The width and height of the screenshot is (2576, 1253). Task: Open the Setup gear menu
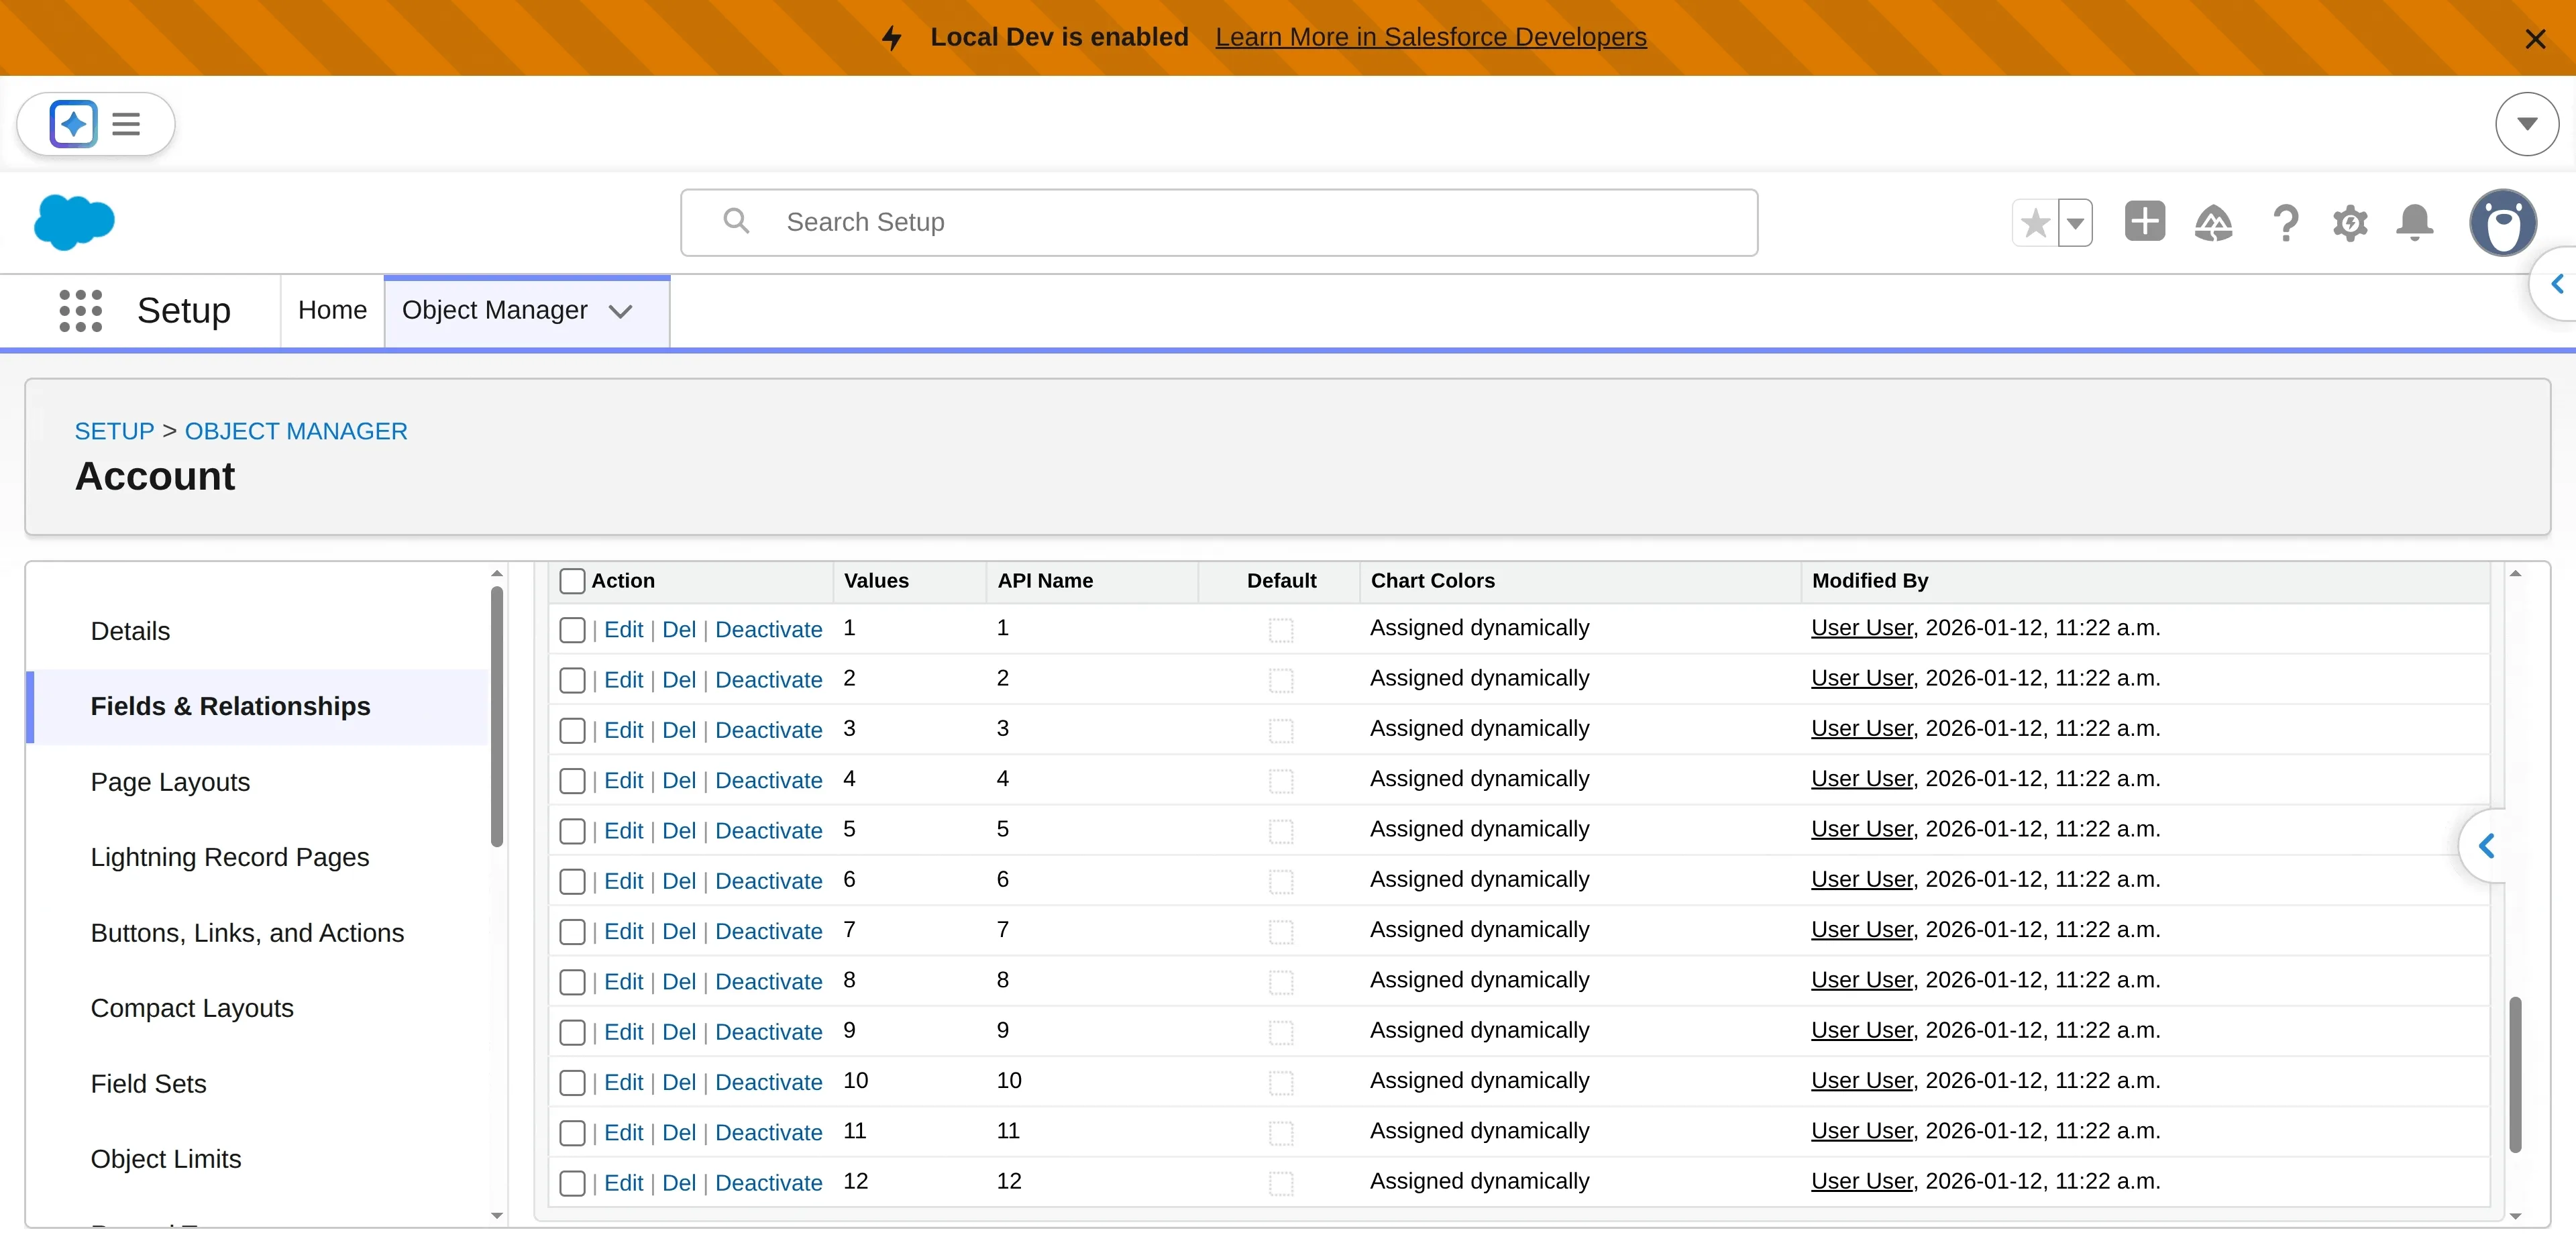2350,223
